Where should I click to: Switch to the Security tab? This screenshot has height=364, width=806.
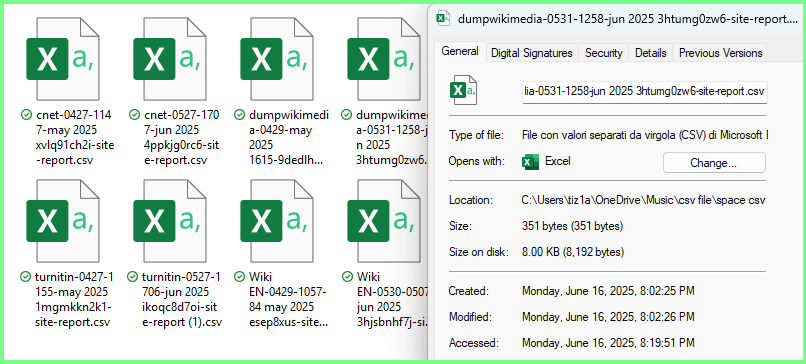[x=603, y=53]
